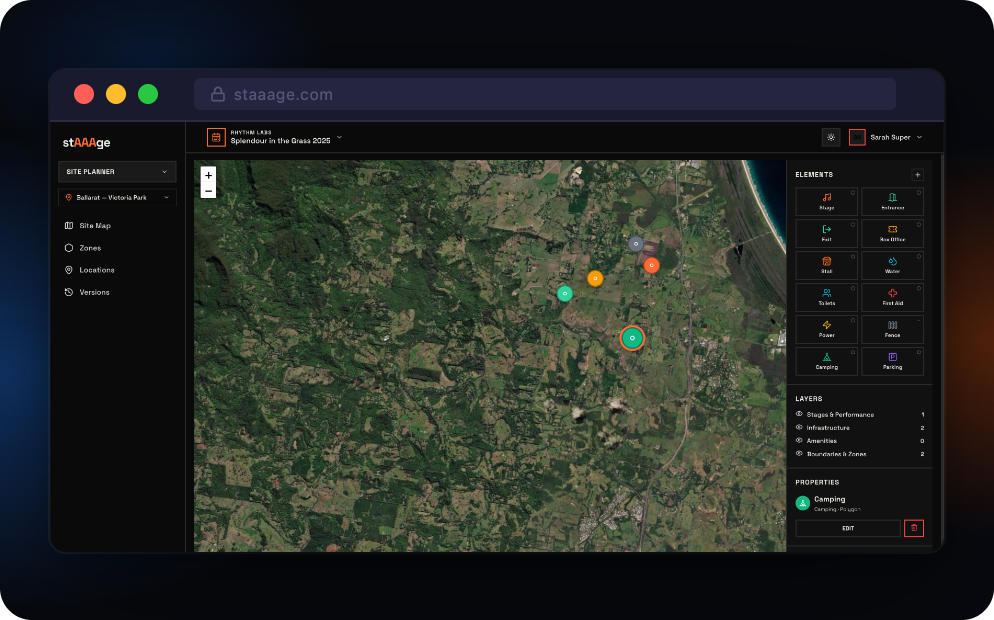Toggle the light/dark theme icon
Image resolution: width=994 pixels, height=620 pixels.
(831, 137)
